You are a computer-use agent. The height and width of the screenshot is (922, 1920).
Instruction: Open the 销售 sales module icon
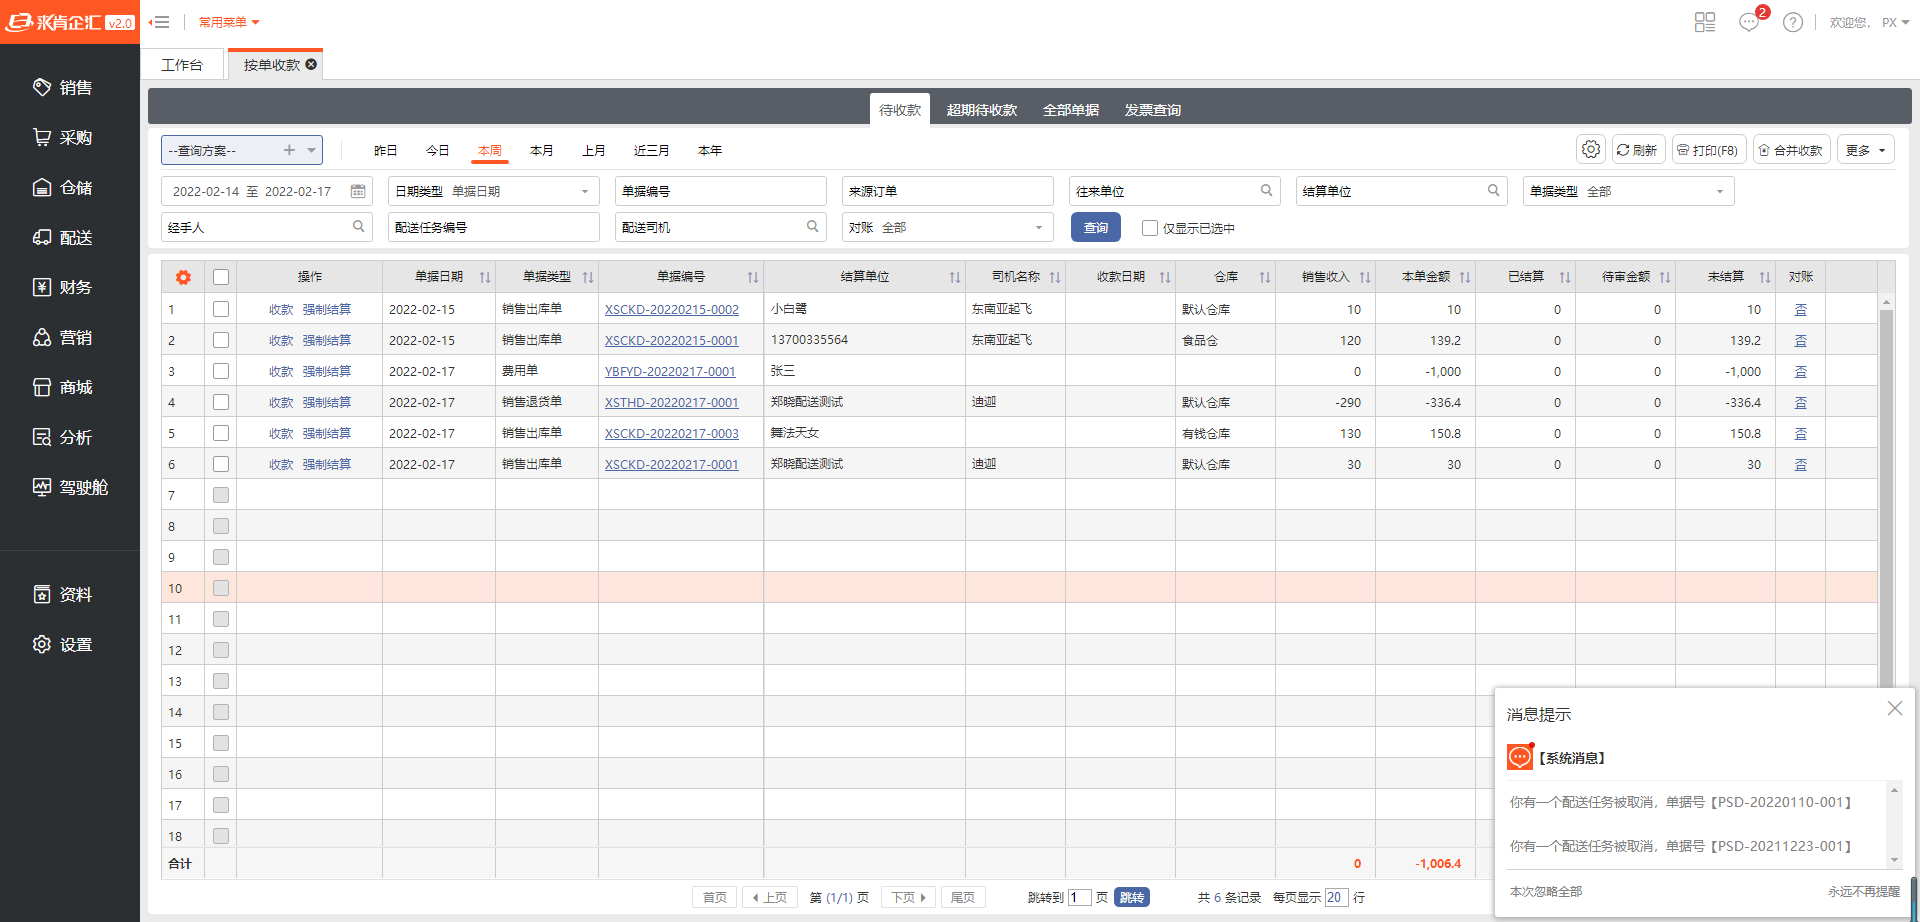point(42,88)
